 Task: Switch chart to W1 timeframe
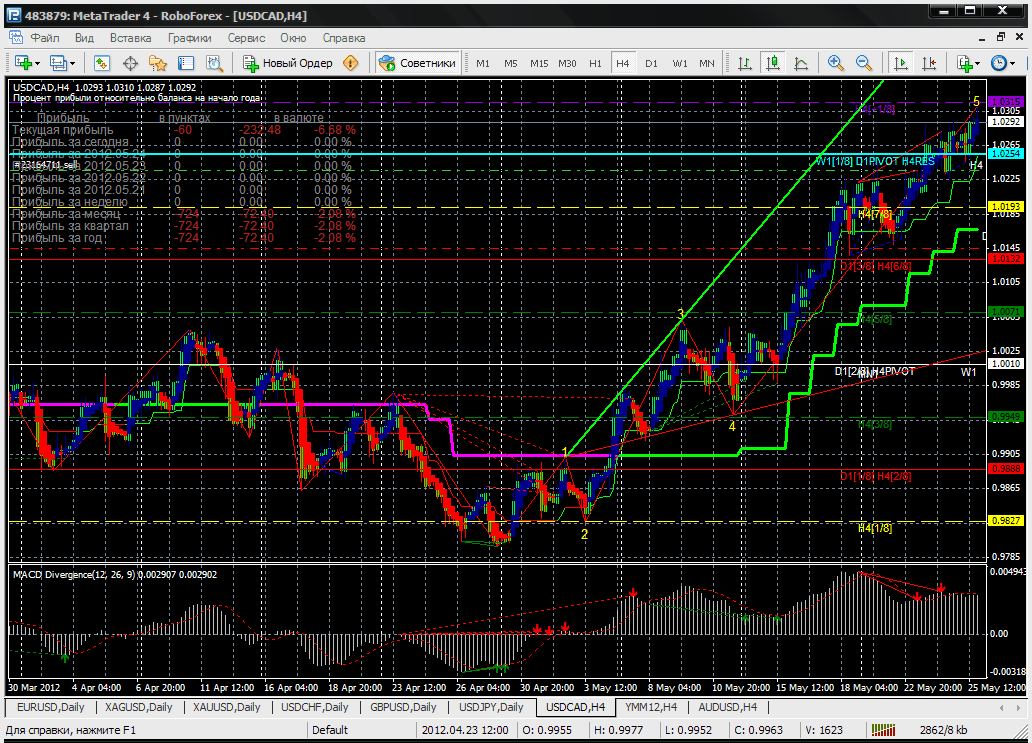coord(680,64)
